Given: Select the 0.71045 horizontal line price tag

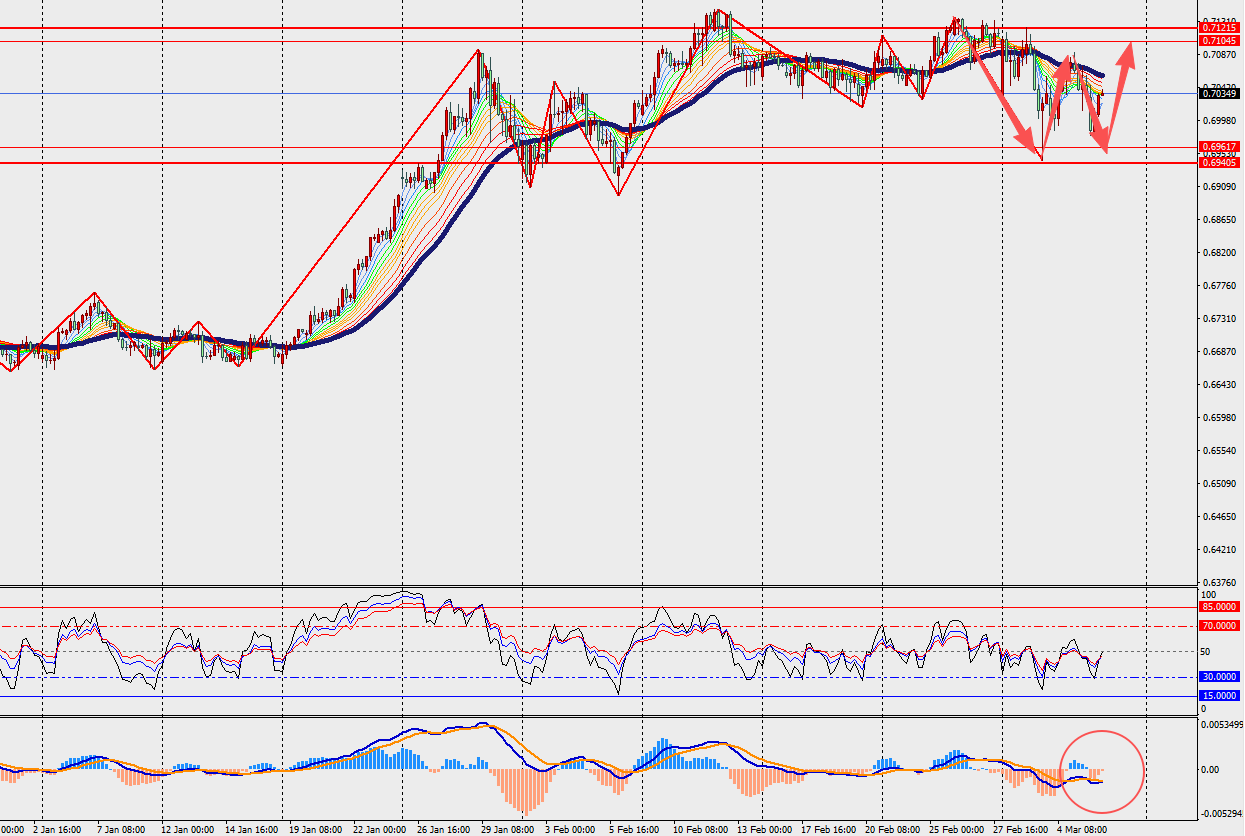Looking at the screenshot, I should [x=1220, y=41].
